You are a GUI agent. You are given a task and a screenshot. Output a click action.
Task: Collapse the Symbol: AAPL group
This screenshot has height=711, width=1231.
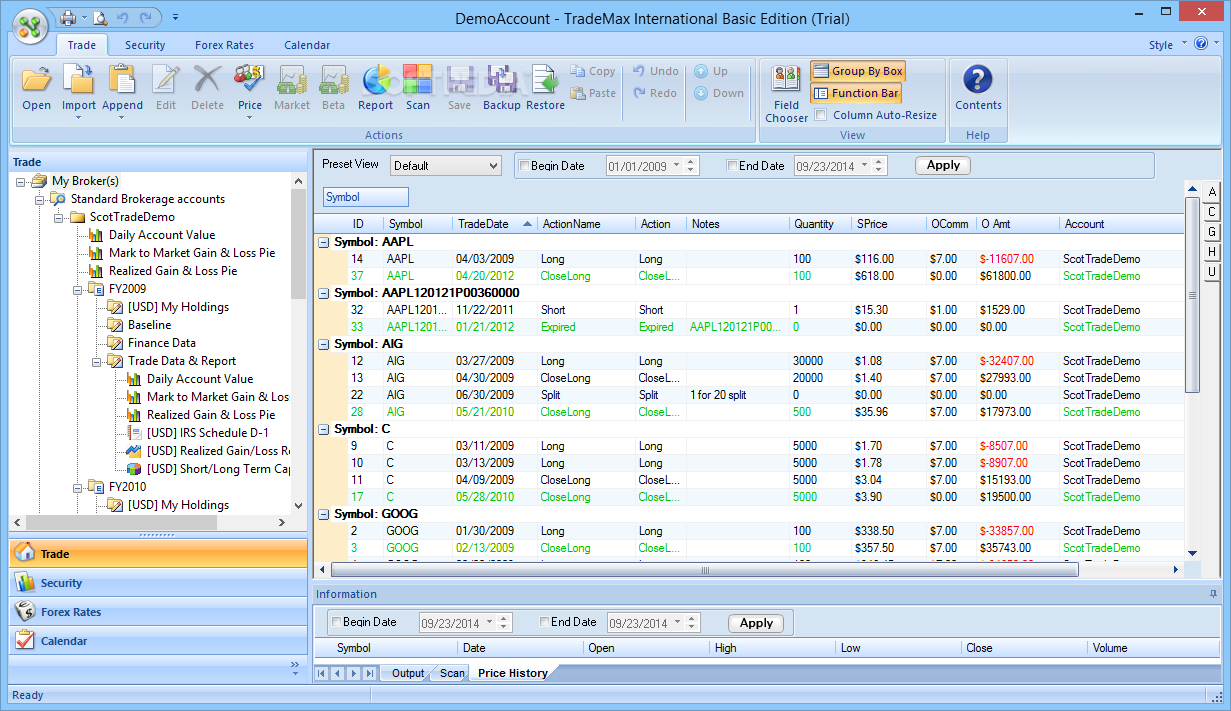click(323, 242)
